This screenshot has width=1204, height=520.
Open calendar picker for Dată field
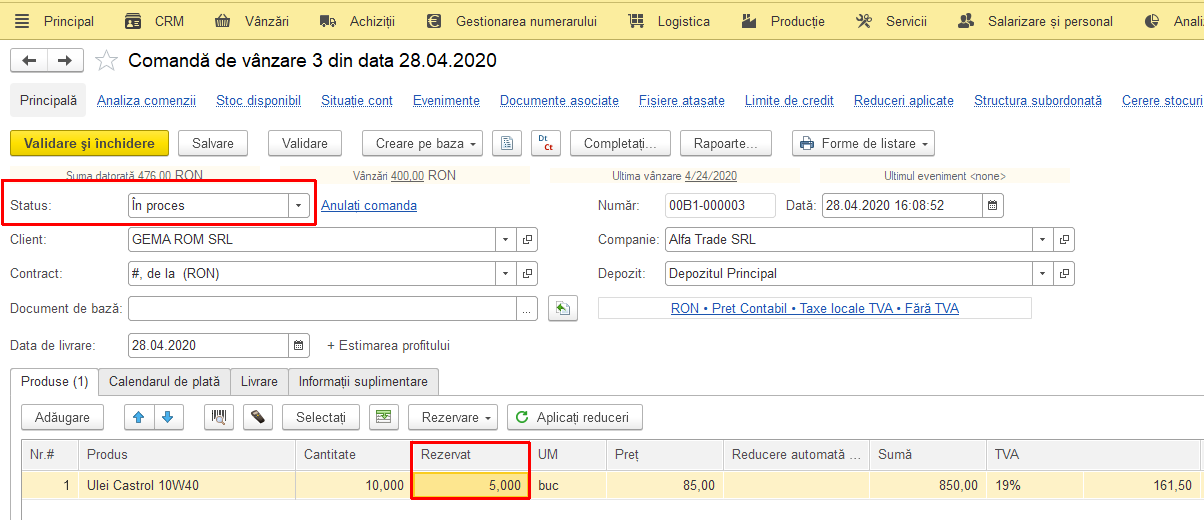(992, 206)
